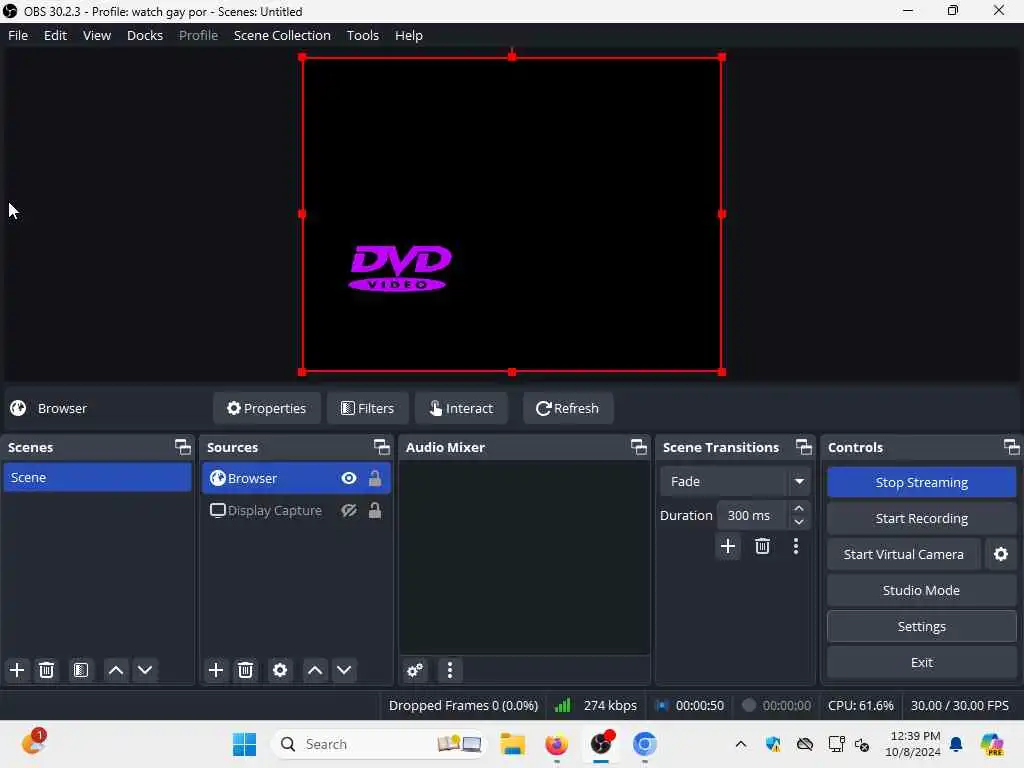Float the Audio Mixer dock icon
Viewport: 1024px width, 768px height.
pos(639,447)
